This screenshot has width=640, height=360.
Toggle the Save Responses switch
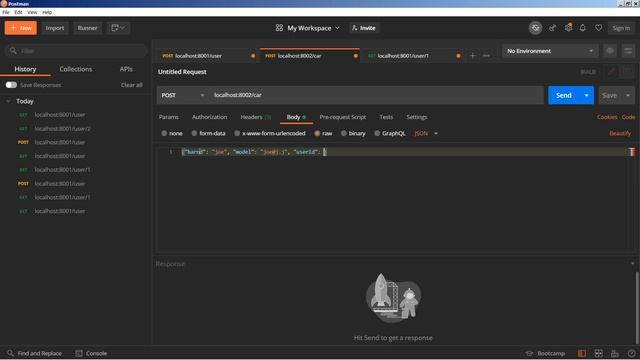[11, 85]
